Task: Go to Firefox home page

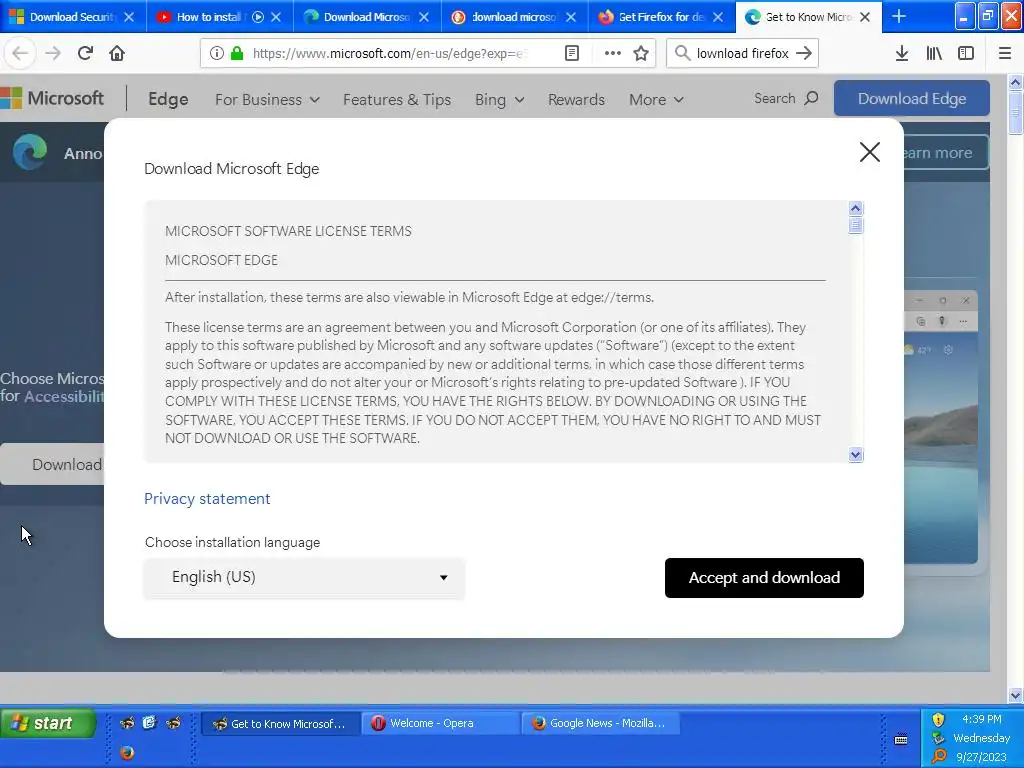Action: [x=117, y=54]
